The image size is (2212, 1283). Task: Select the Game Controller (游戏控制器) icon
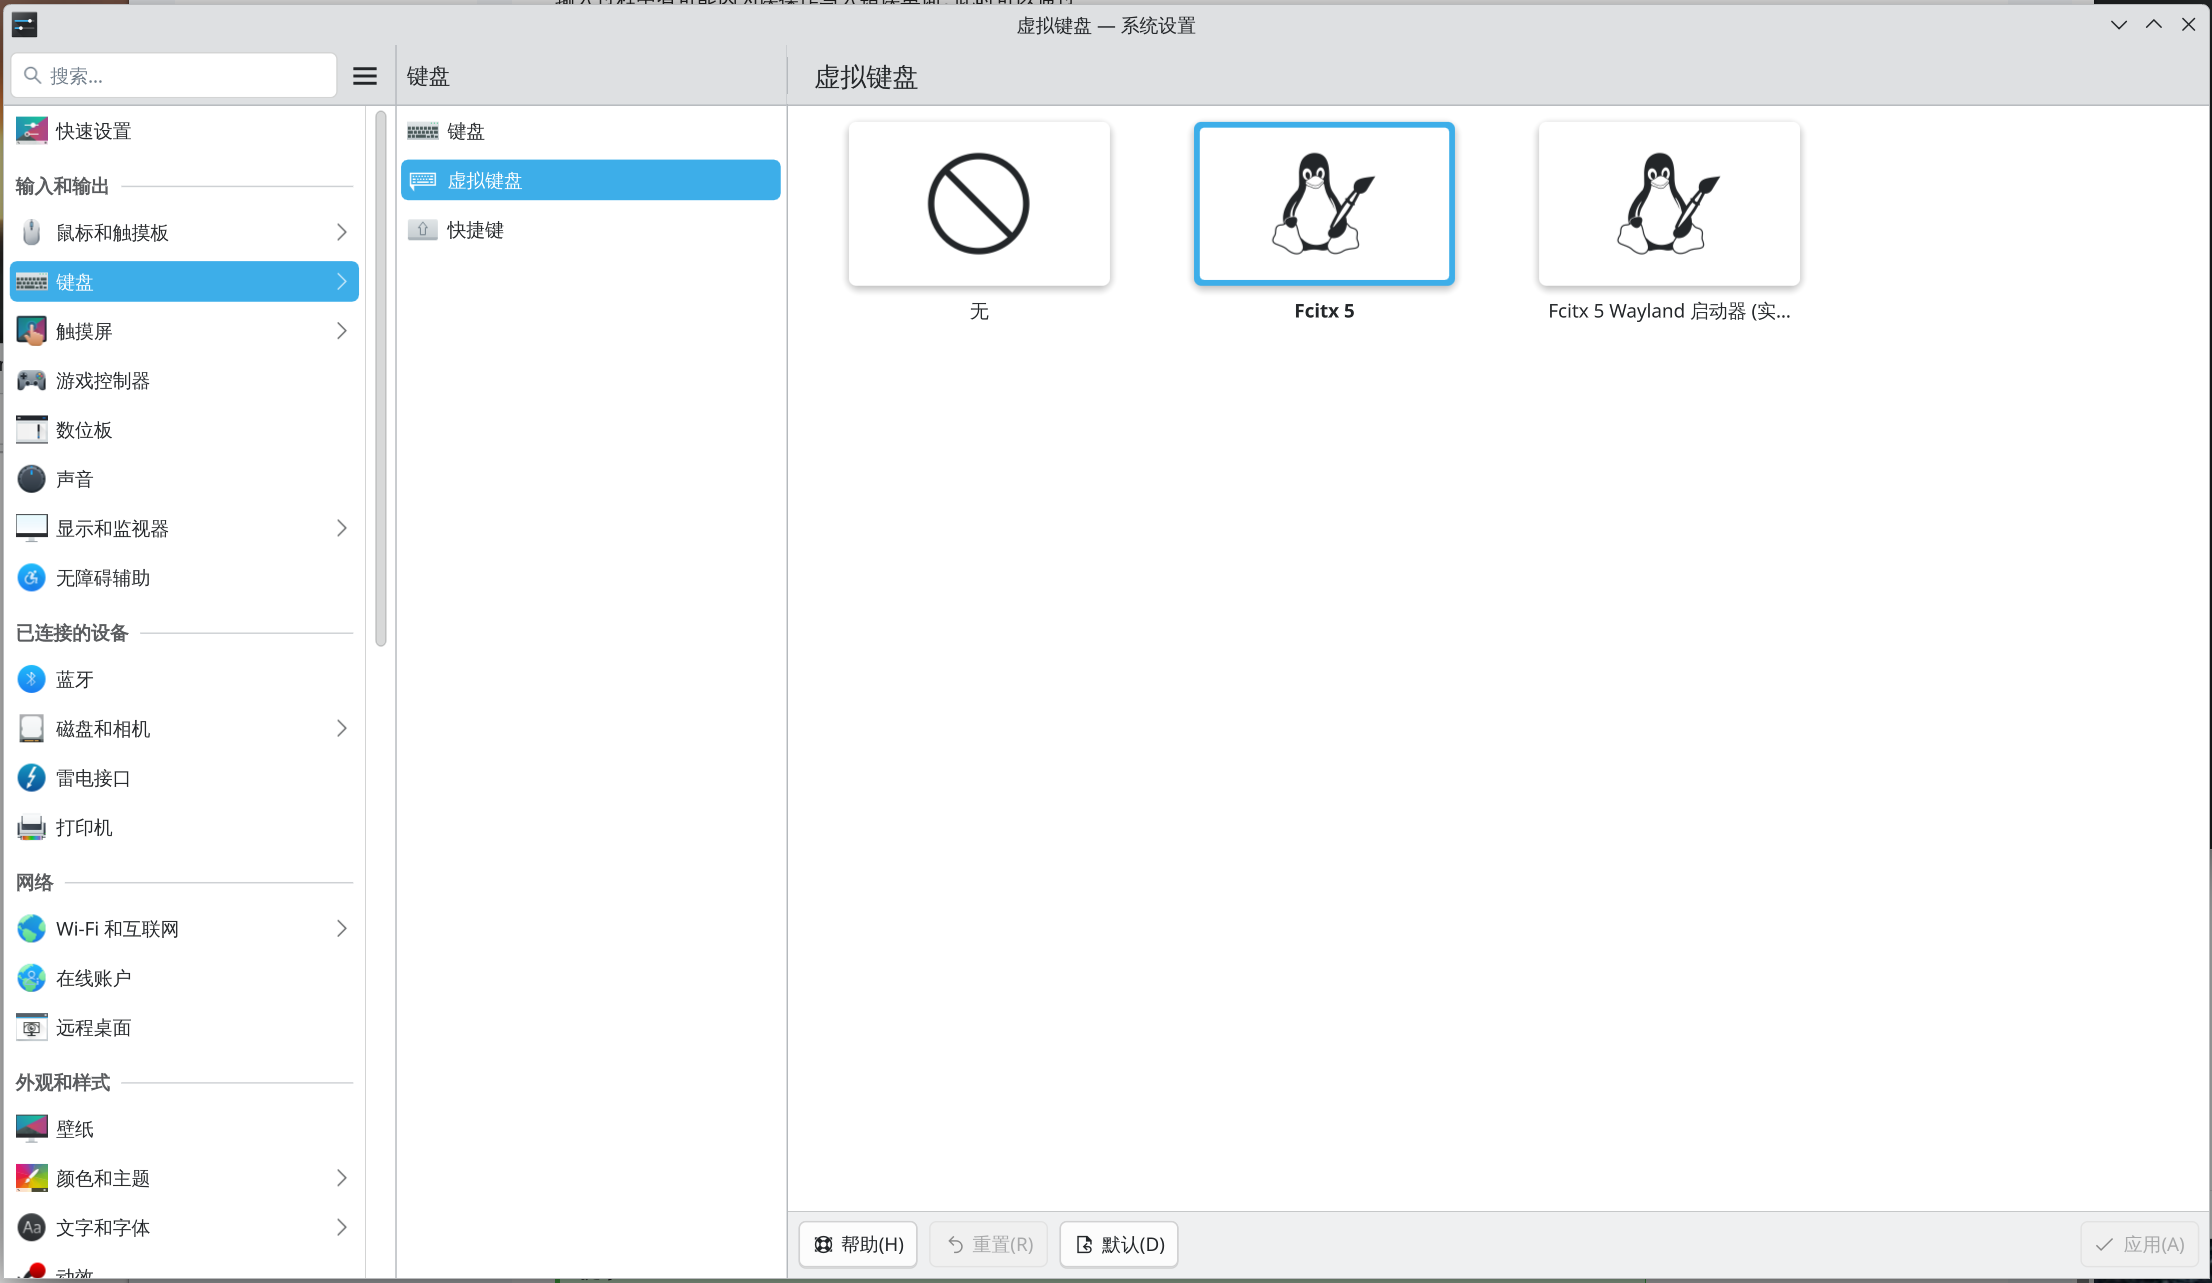click(x=31, y=381)
